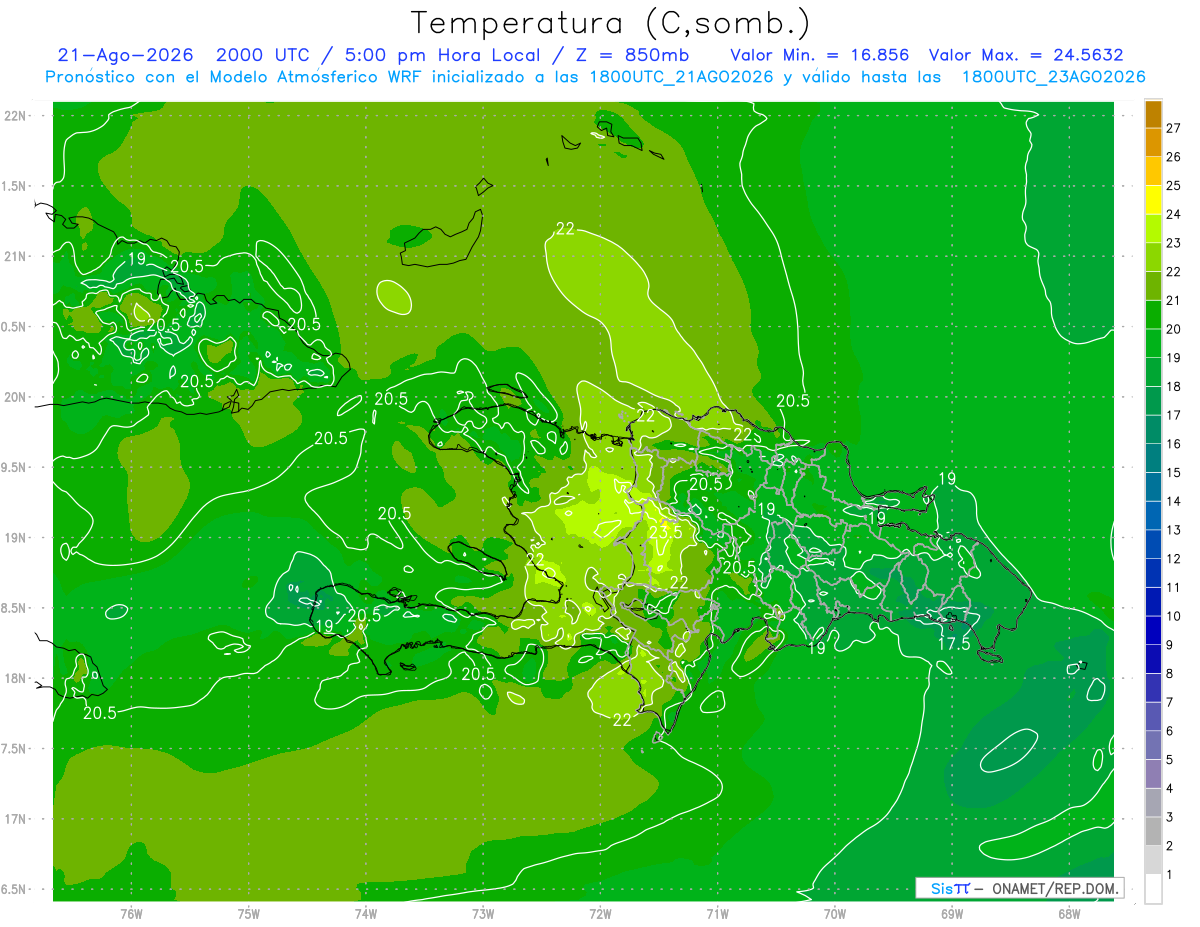The width and height of the screenshot is (1200, 927).
Task: Click the "22N" latitude axis label
Action: (x=15, y=116)
